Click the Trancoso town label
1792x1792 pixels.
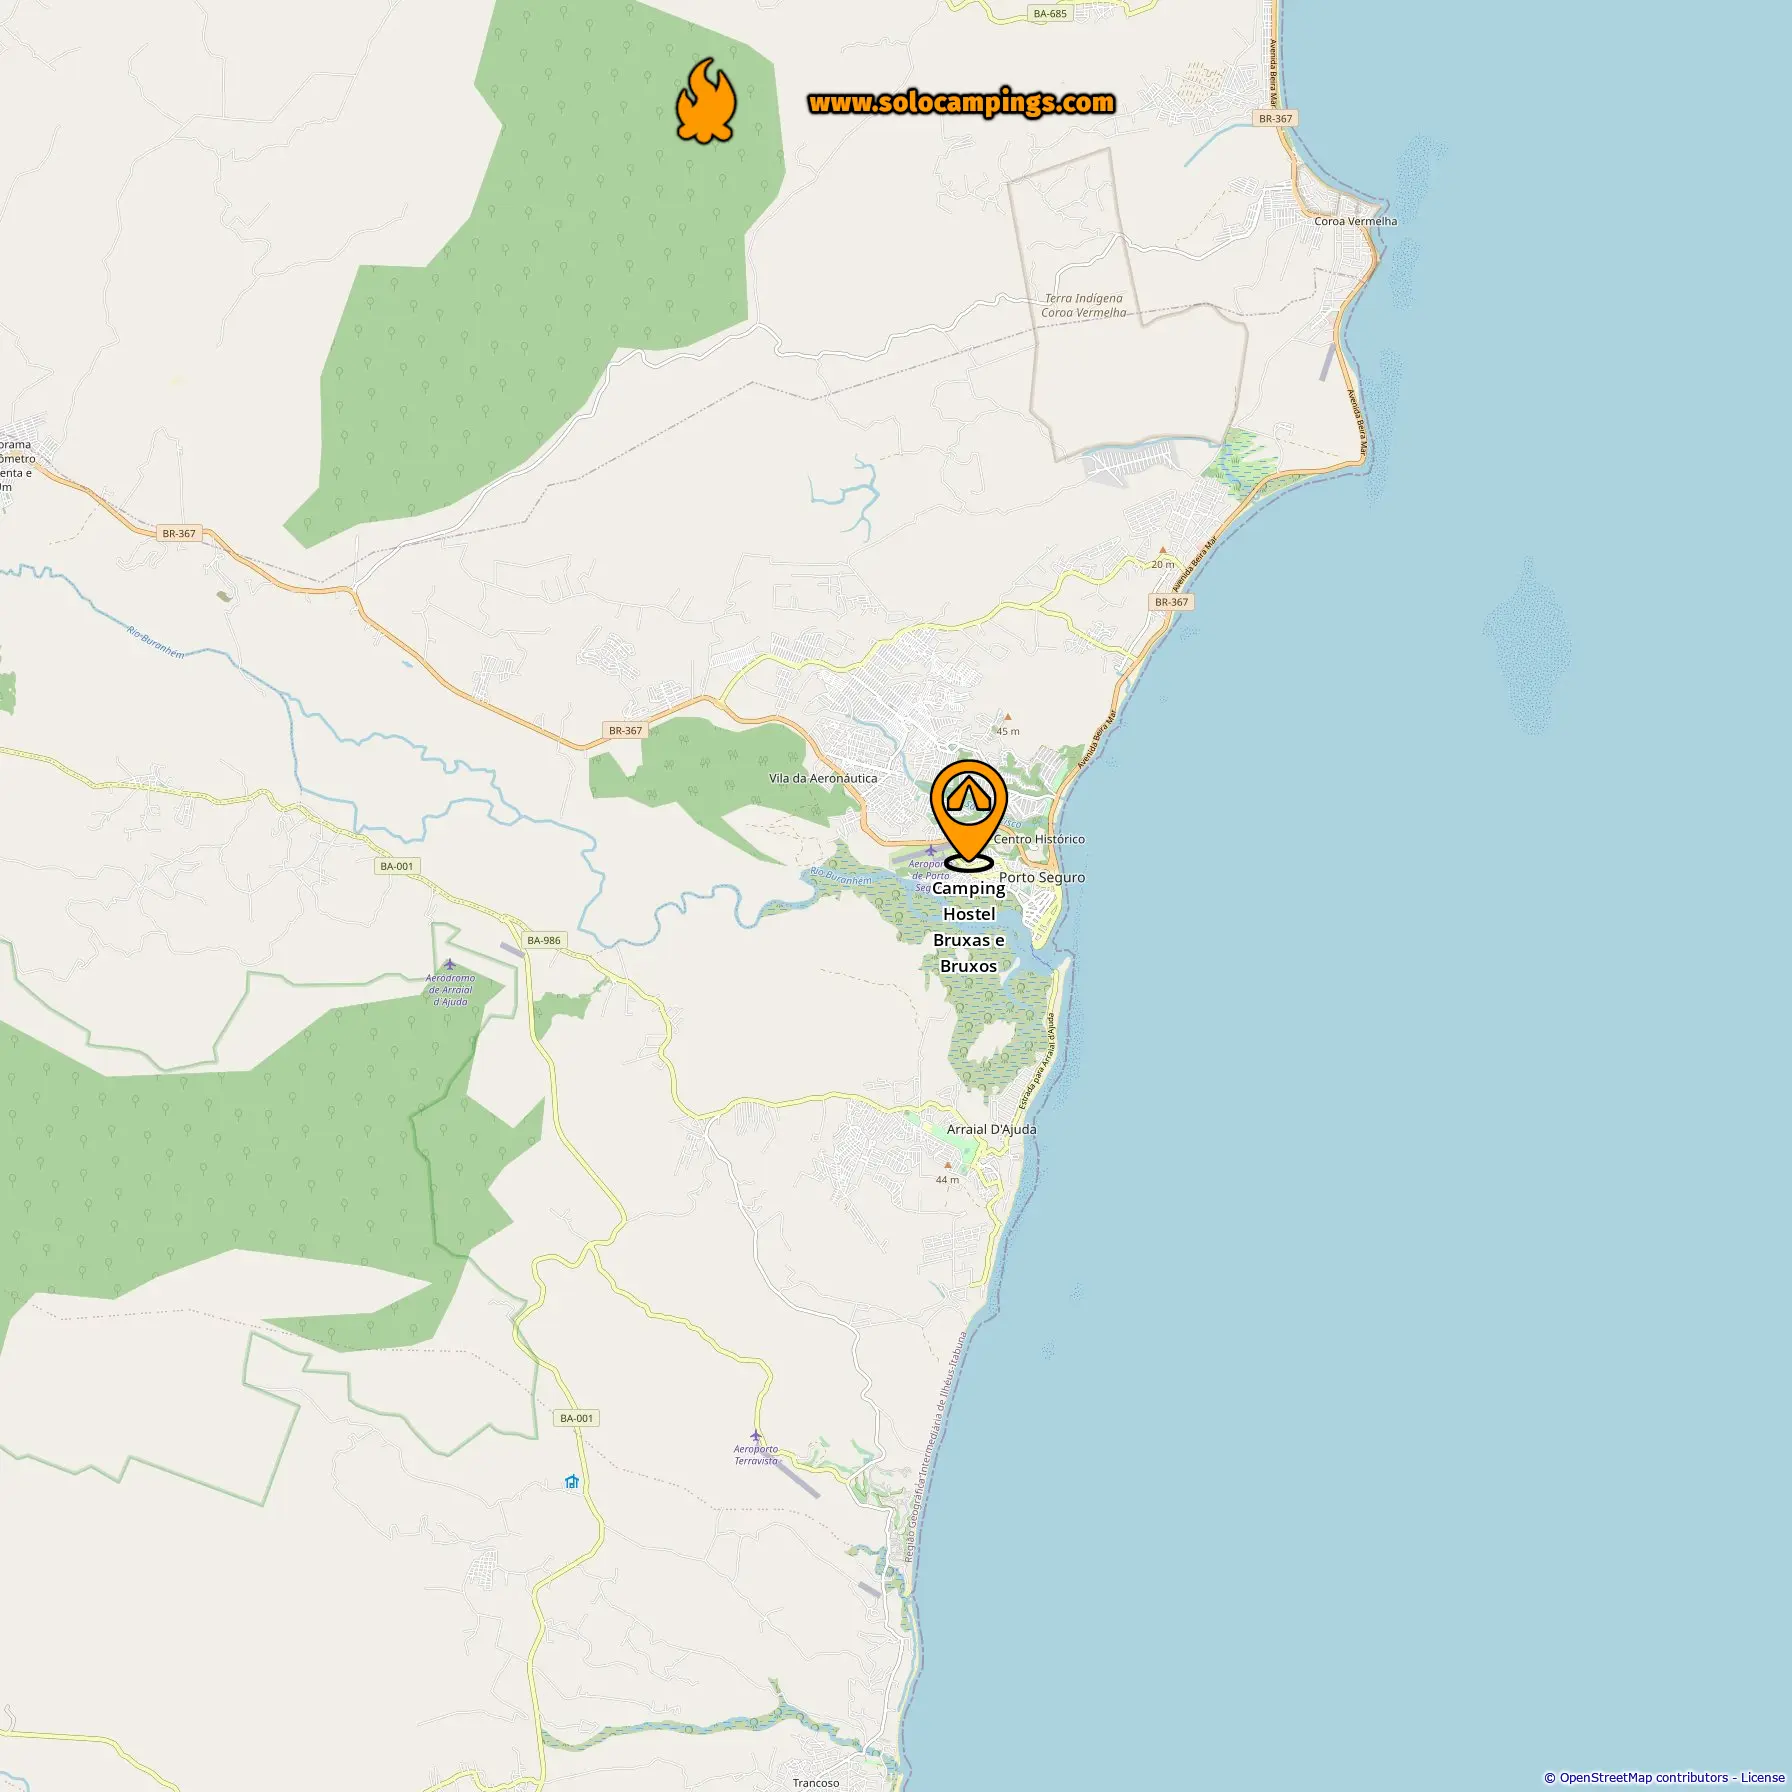click(x=816, y=1782)
